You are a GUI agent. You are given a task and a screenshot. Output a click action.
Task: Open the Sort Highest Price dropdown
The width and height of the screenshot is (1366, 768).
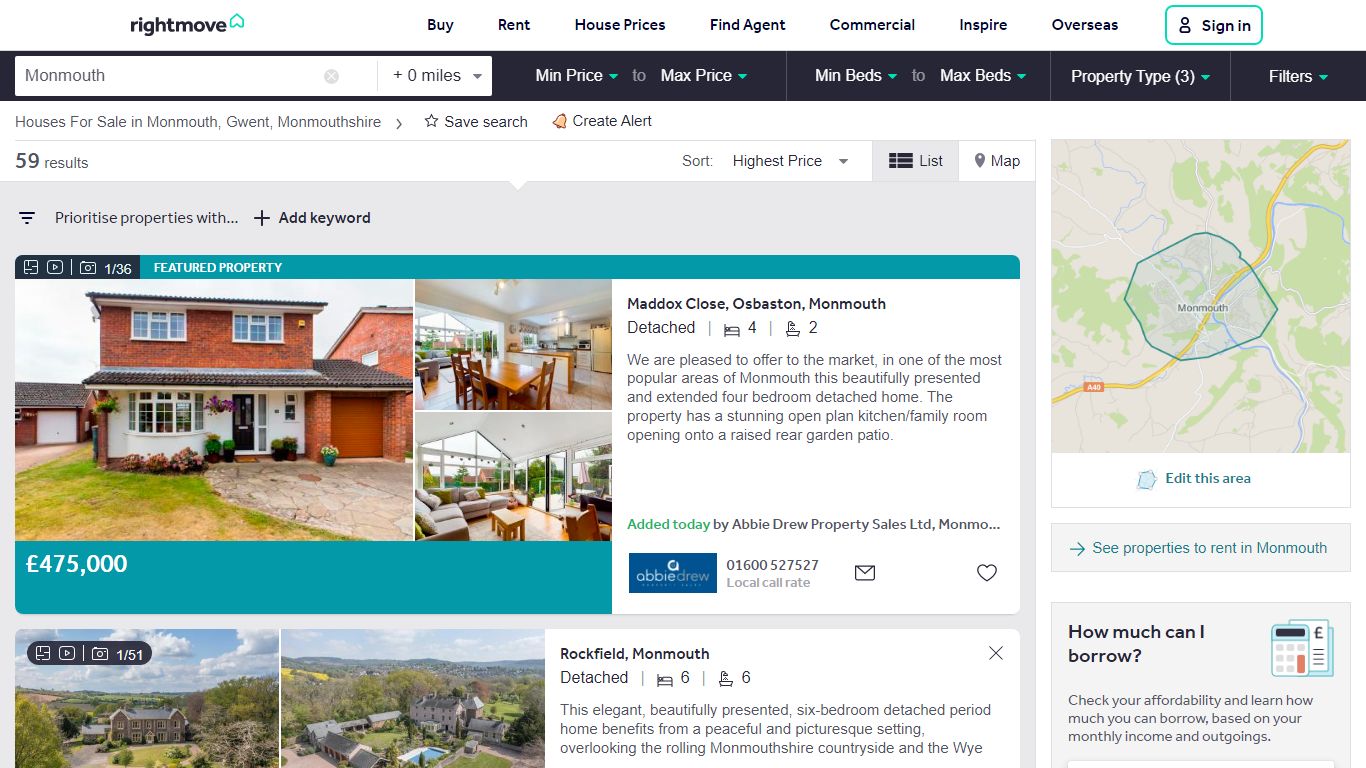pos(790,161)
